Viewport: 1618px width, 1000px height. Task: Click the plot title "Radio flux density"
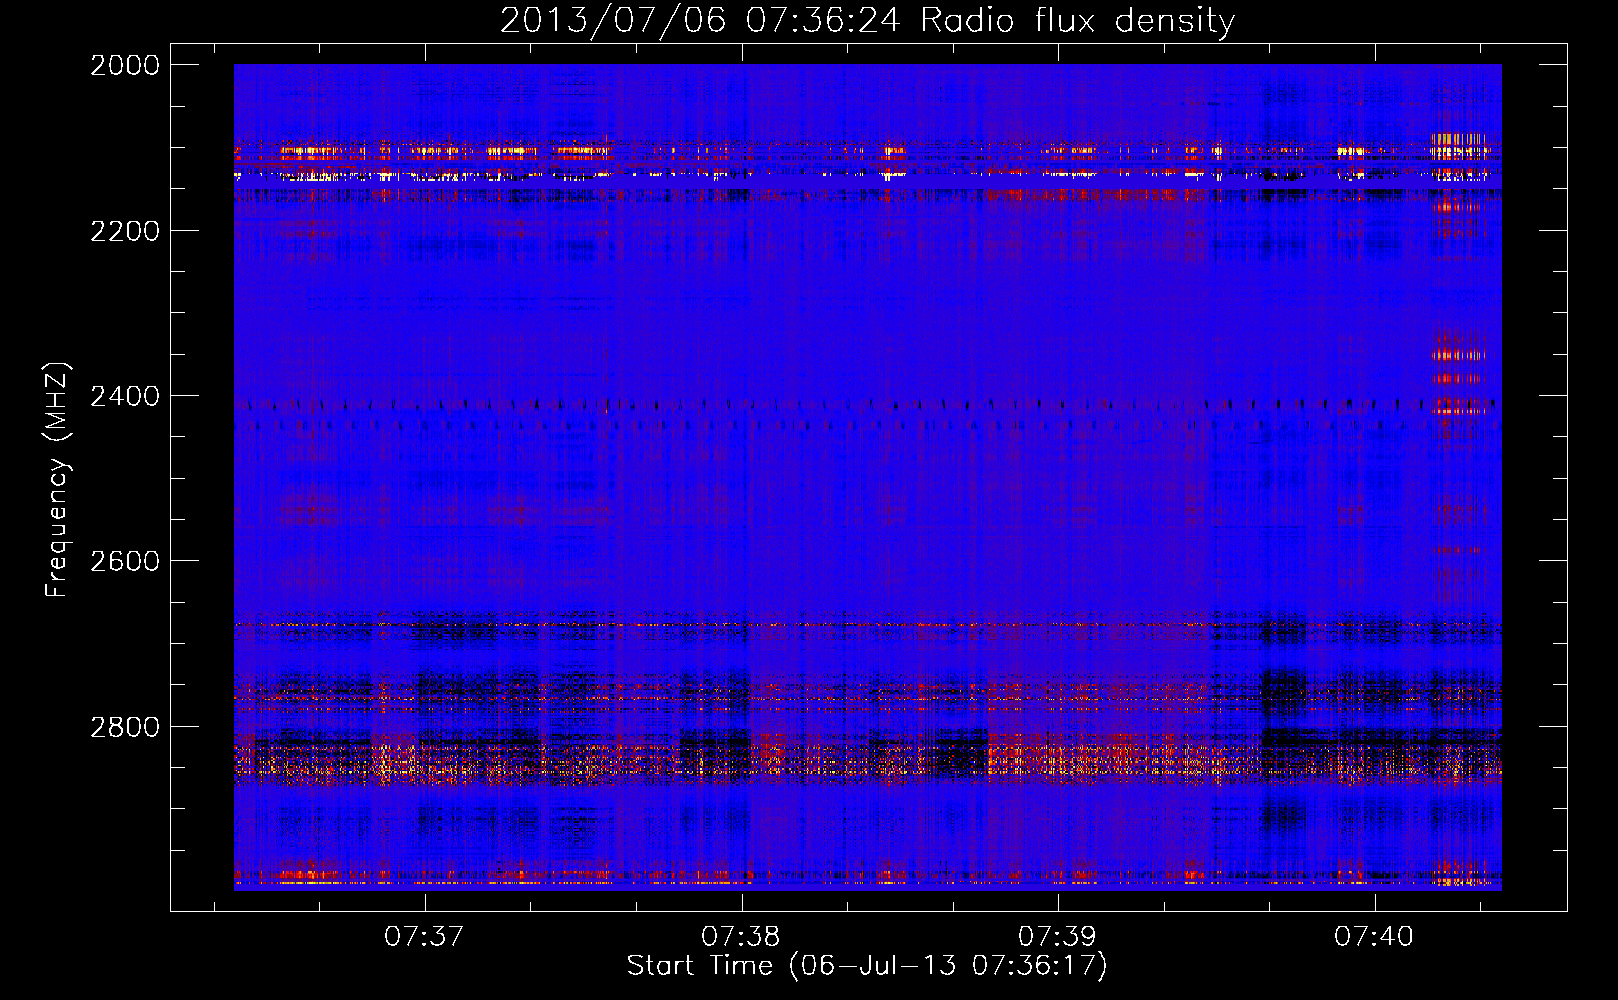[x=1077, y=21]
